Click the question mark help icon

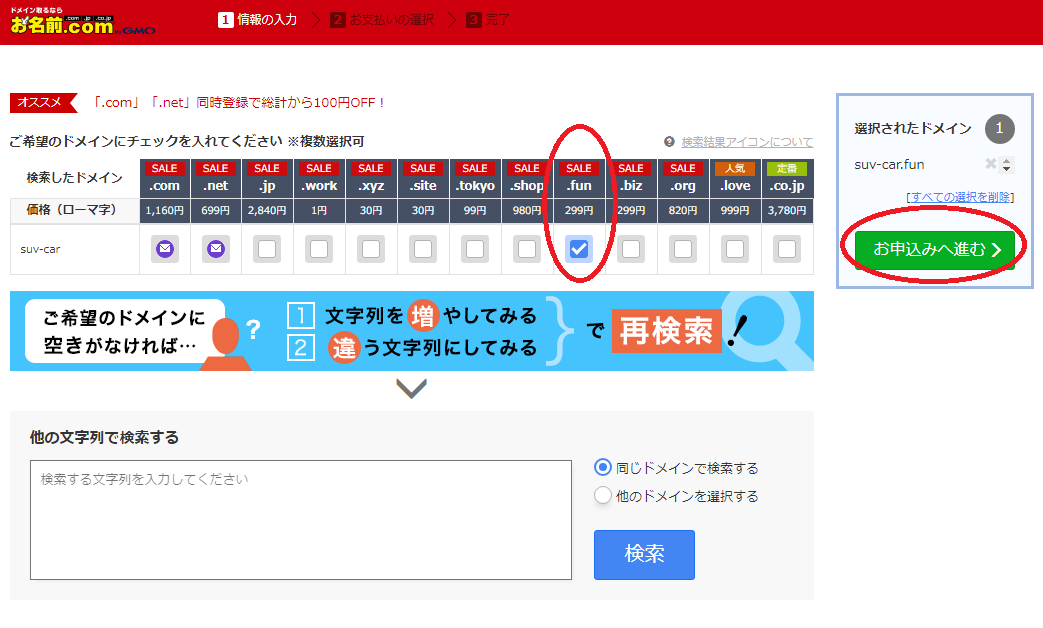tap(670, 142)
